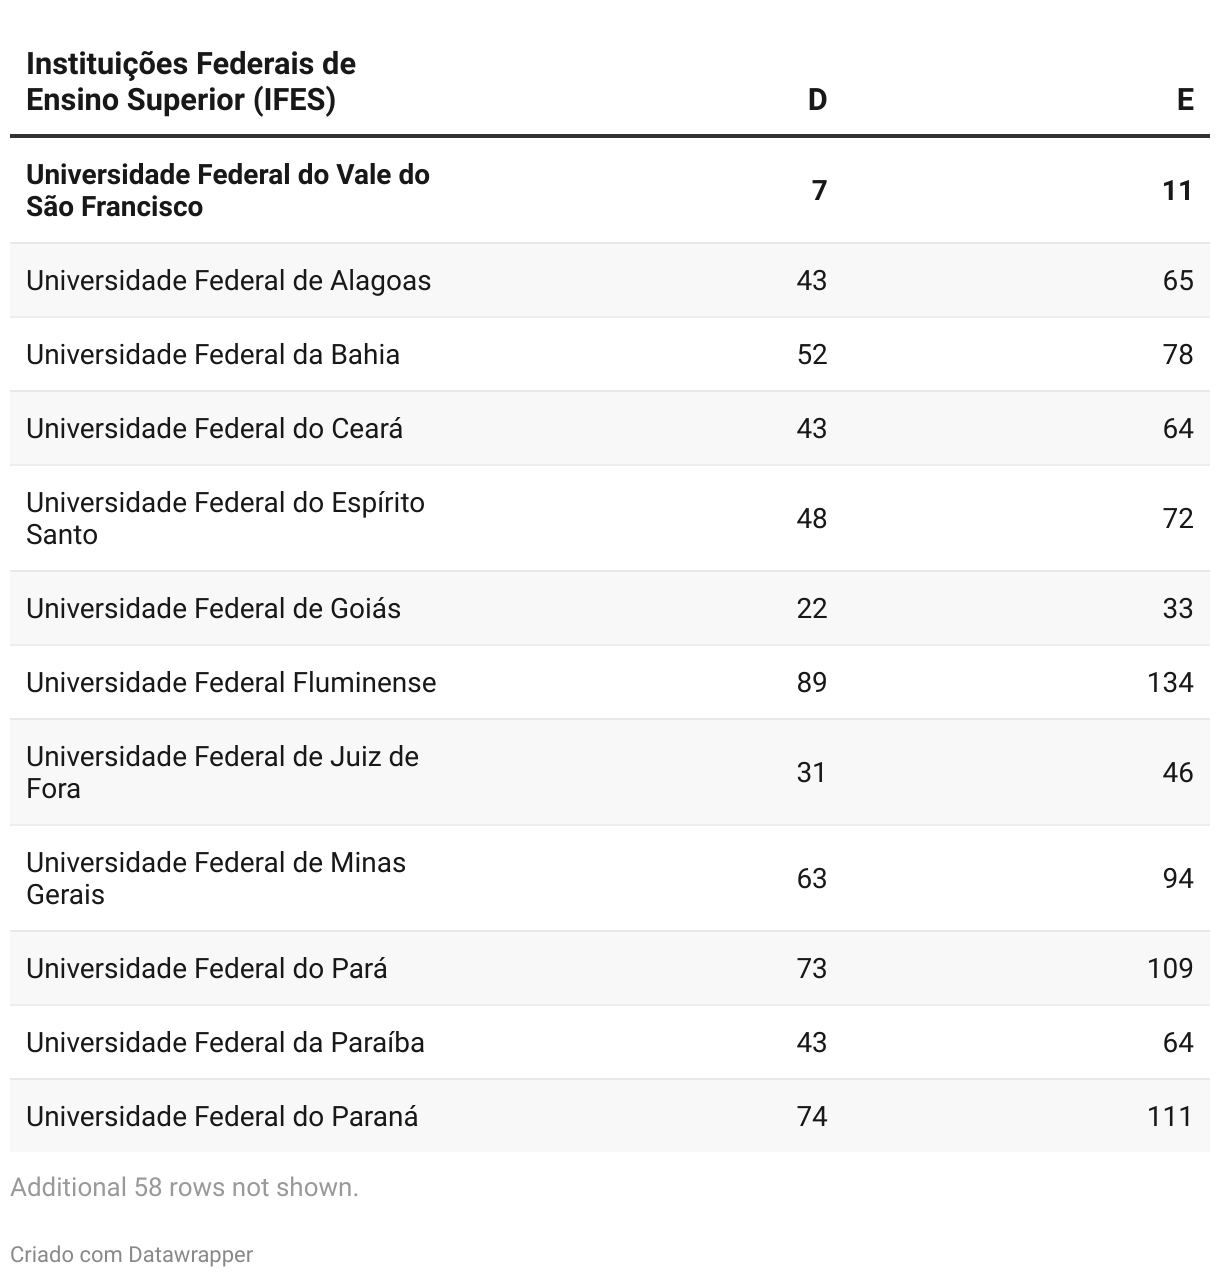
Task: Click the value 134 in the Fluminense row
Action: (x=1170, y=682)
